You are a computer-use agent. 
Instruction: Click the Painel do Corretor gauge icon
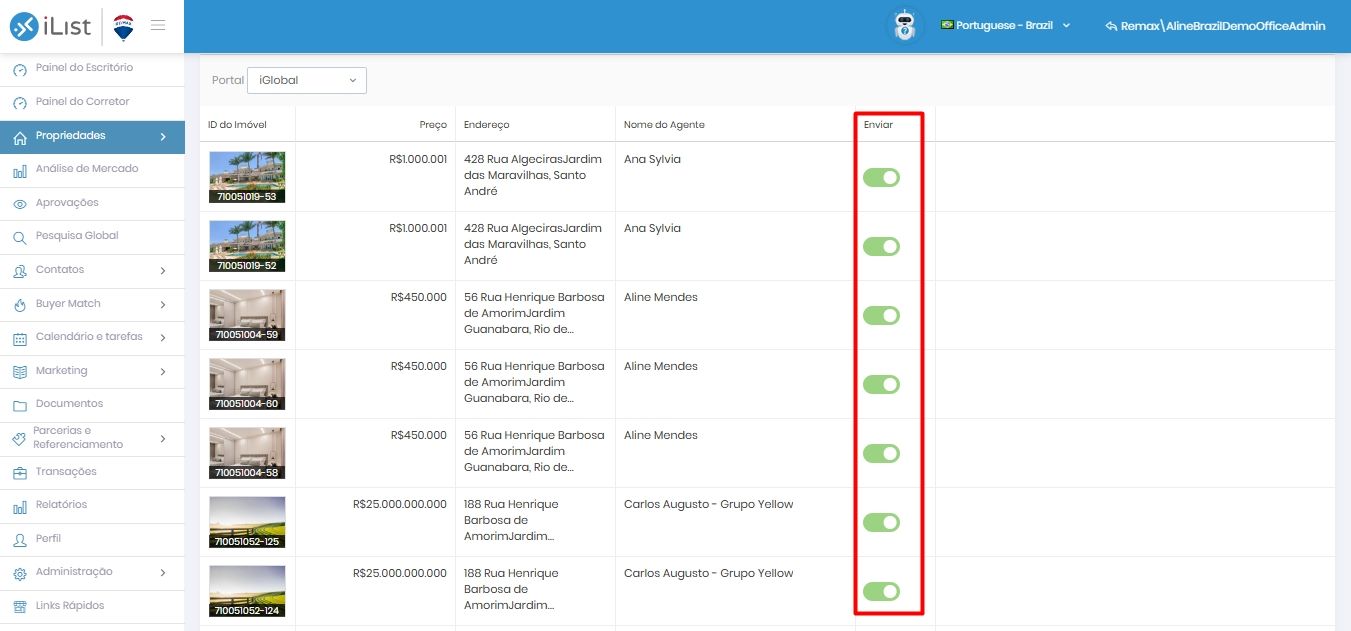[x=20, y=103]
